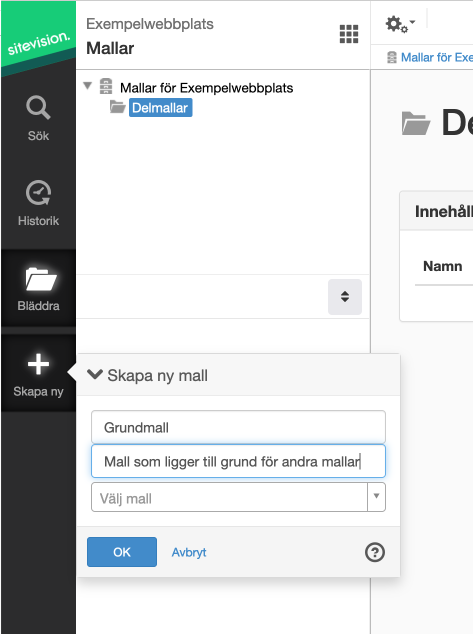The width and height of the screenshot is (473, 634).
Task: Confirm with the OK button
Action: coord(122,552)
